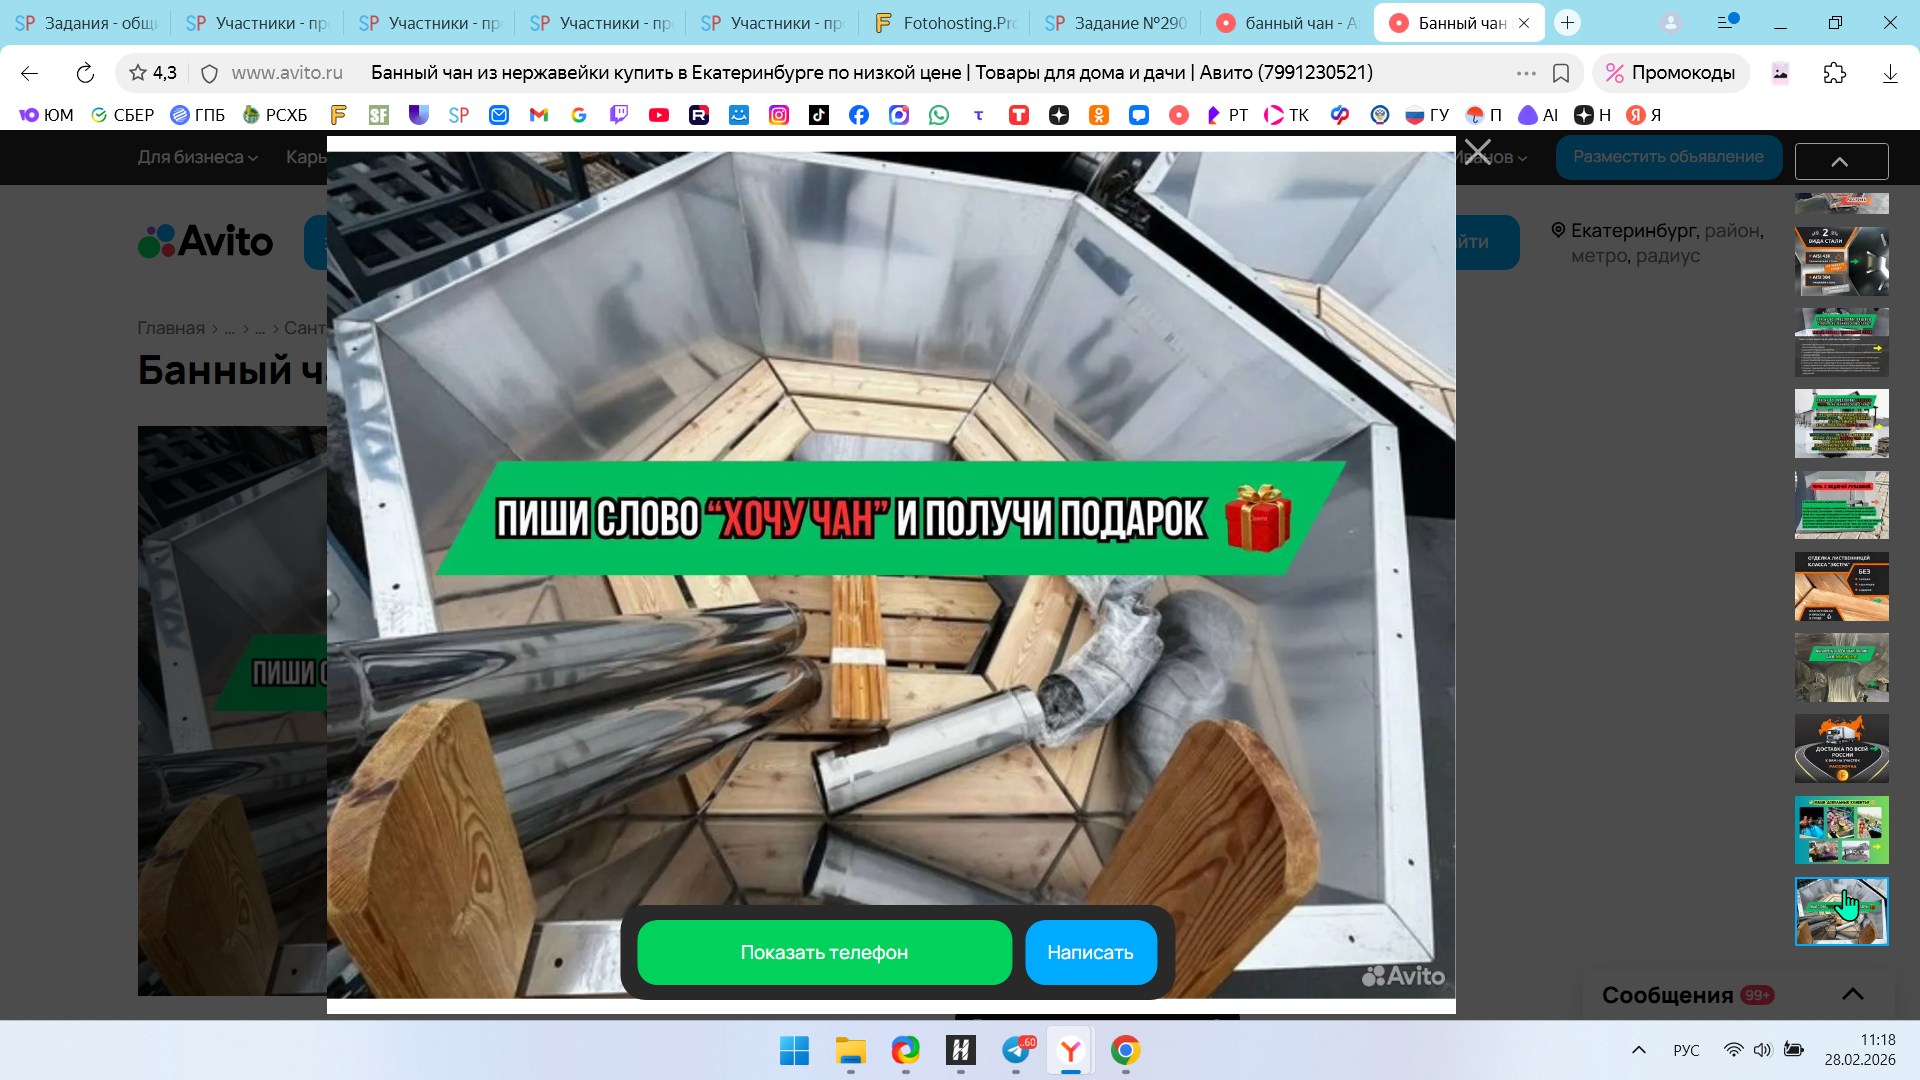This screenshot has width=1920, height=1080.
Task: Open Instagram bookmark icon
Action: 778,115
